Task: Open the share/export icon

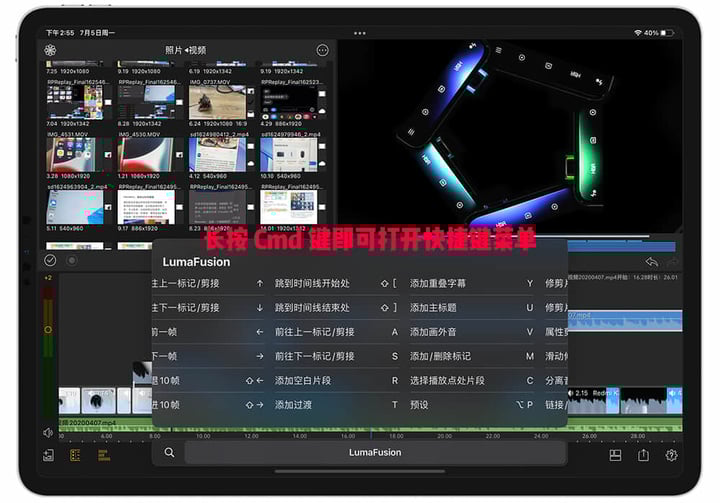Action: 643,455
